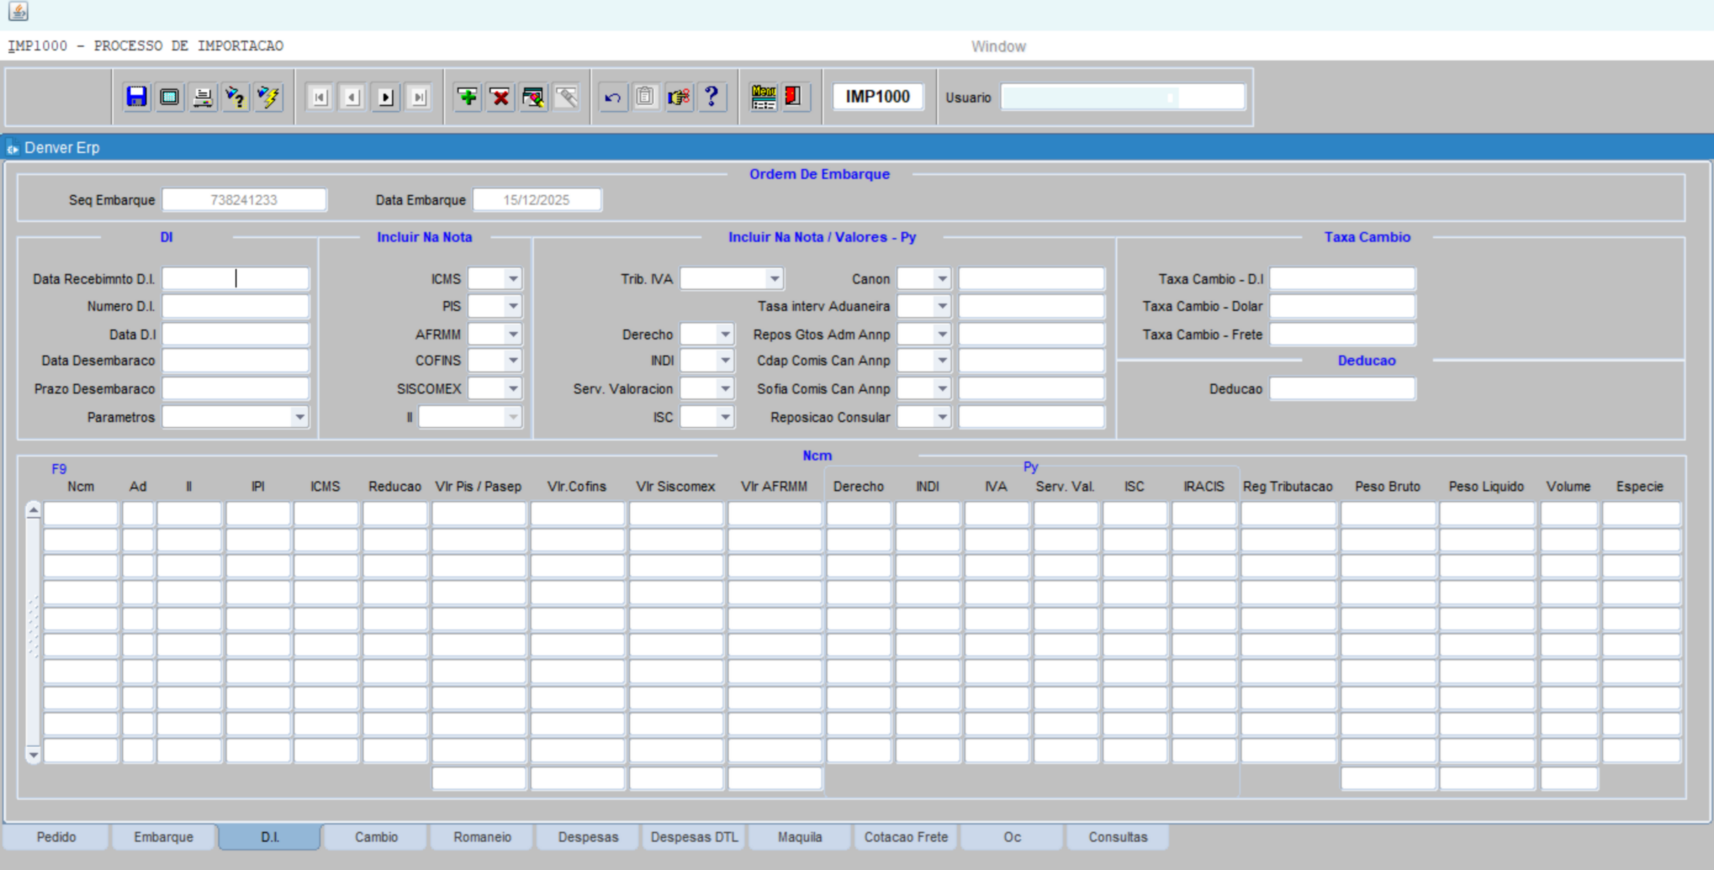Click the Taxa Cambio - Dolar field
The image size is (1714, 870).
pyautogui.click(x=1342, y=307)
